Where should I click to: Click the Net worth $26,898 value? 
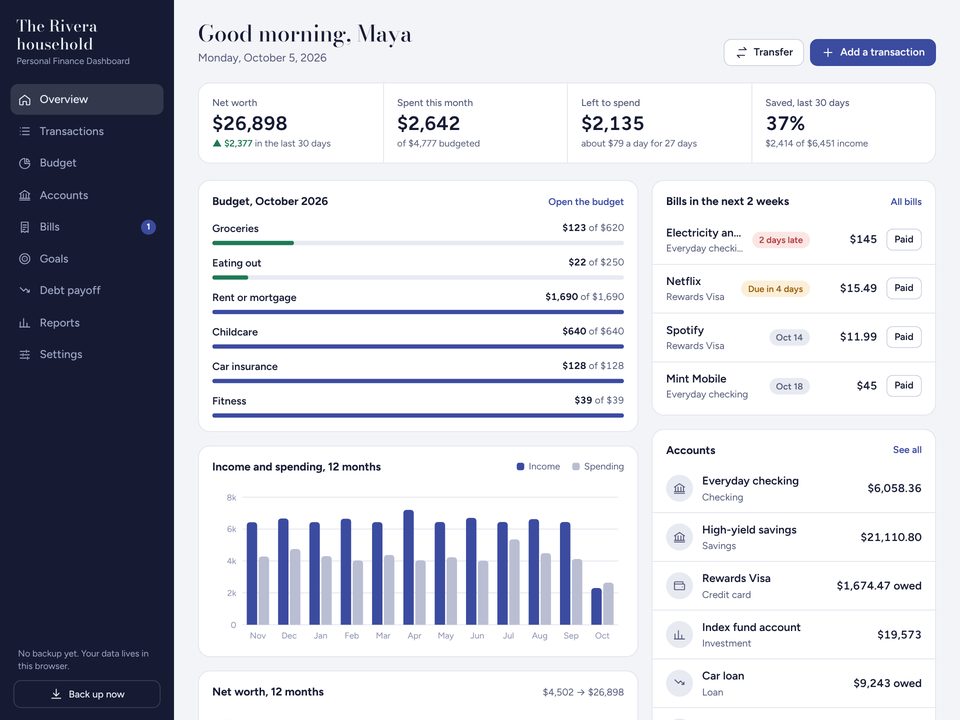[250, 124]
